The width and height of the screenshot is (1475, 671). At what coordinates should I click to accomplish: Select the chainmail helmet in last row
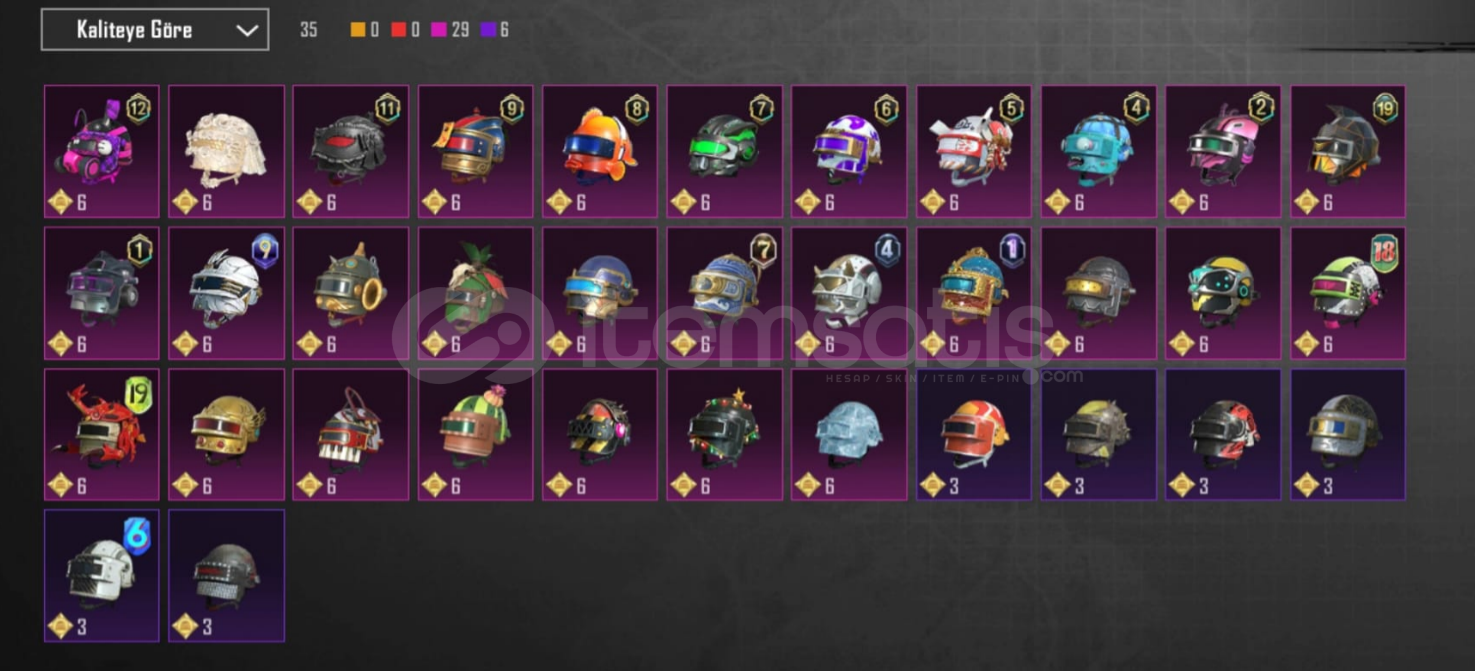pyautogui.click(x=226, y=576)
